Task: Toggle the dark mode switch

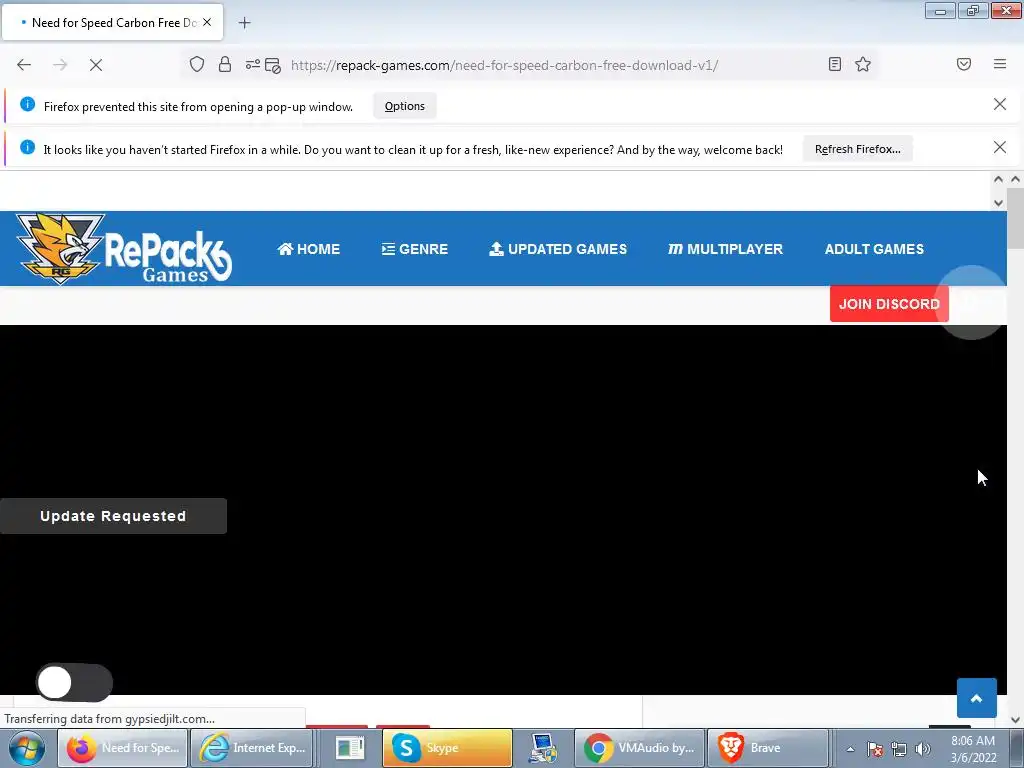Action: coord(74,682)
